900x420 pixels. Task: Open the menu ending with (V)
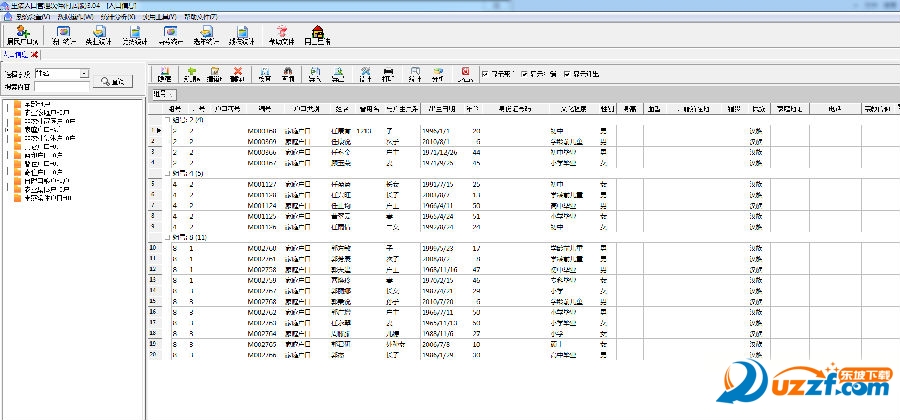[x=35, y=16]
